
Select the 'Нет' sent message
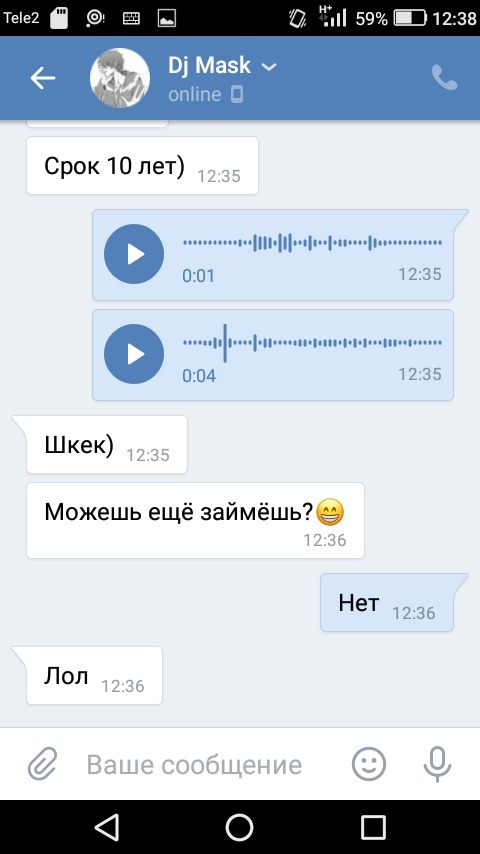point(387,602)
